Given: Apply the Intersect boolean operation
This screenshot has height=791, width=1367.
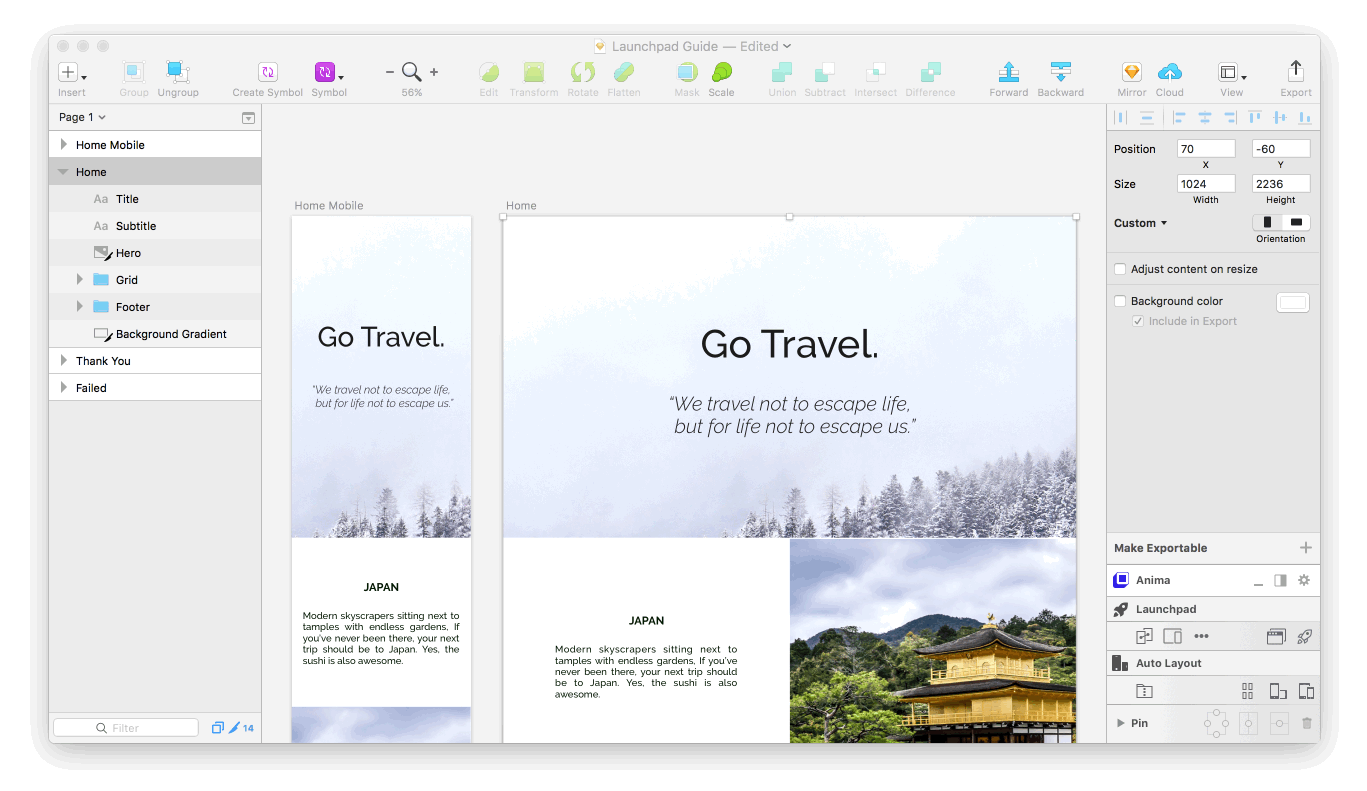Looking at the screenshot, I should (875, 72).
